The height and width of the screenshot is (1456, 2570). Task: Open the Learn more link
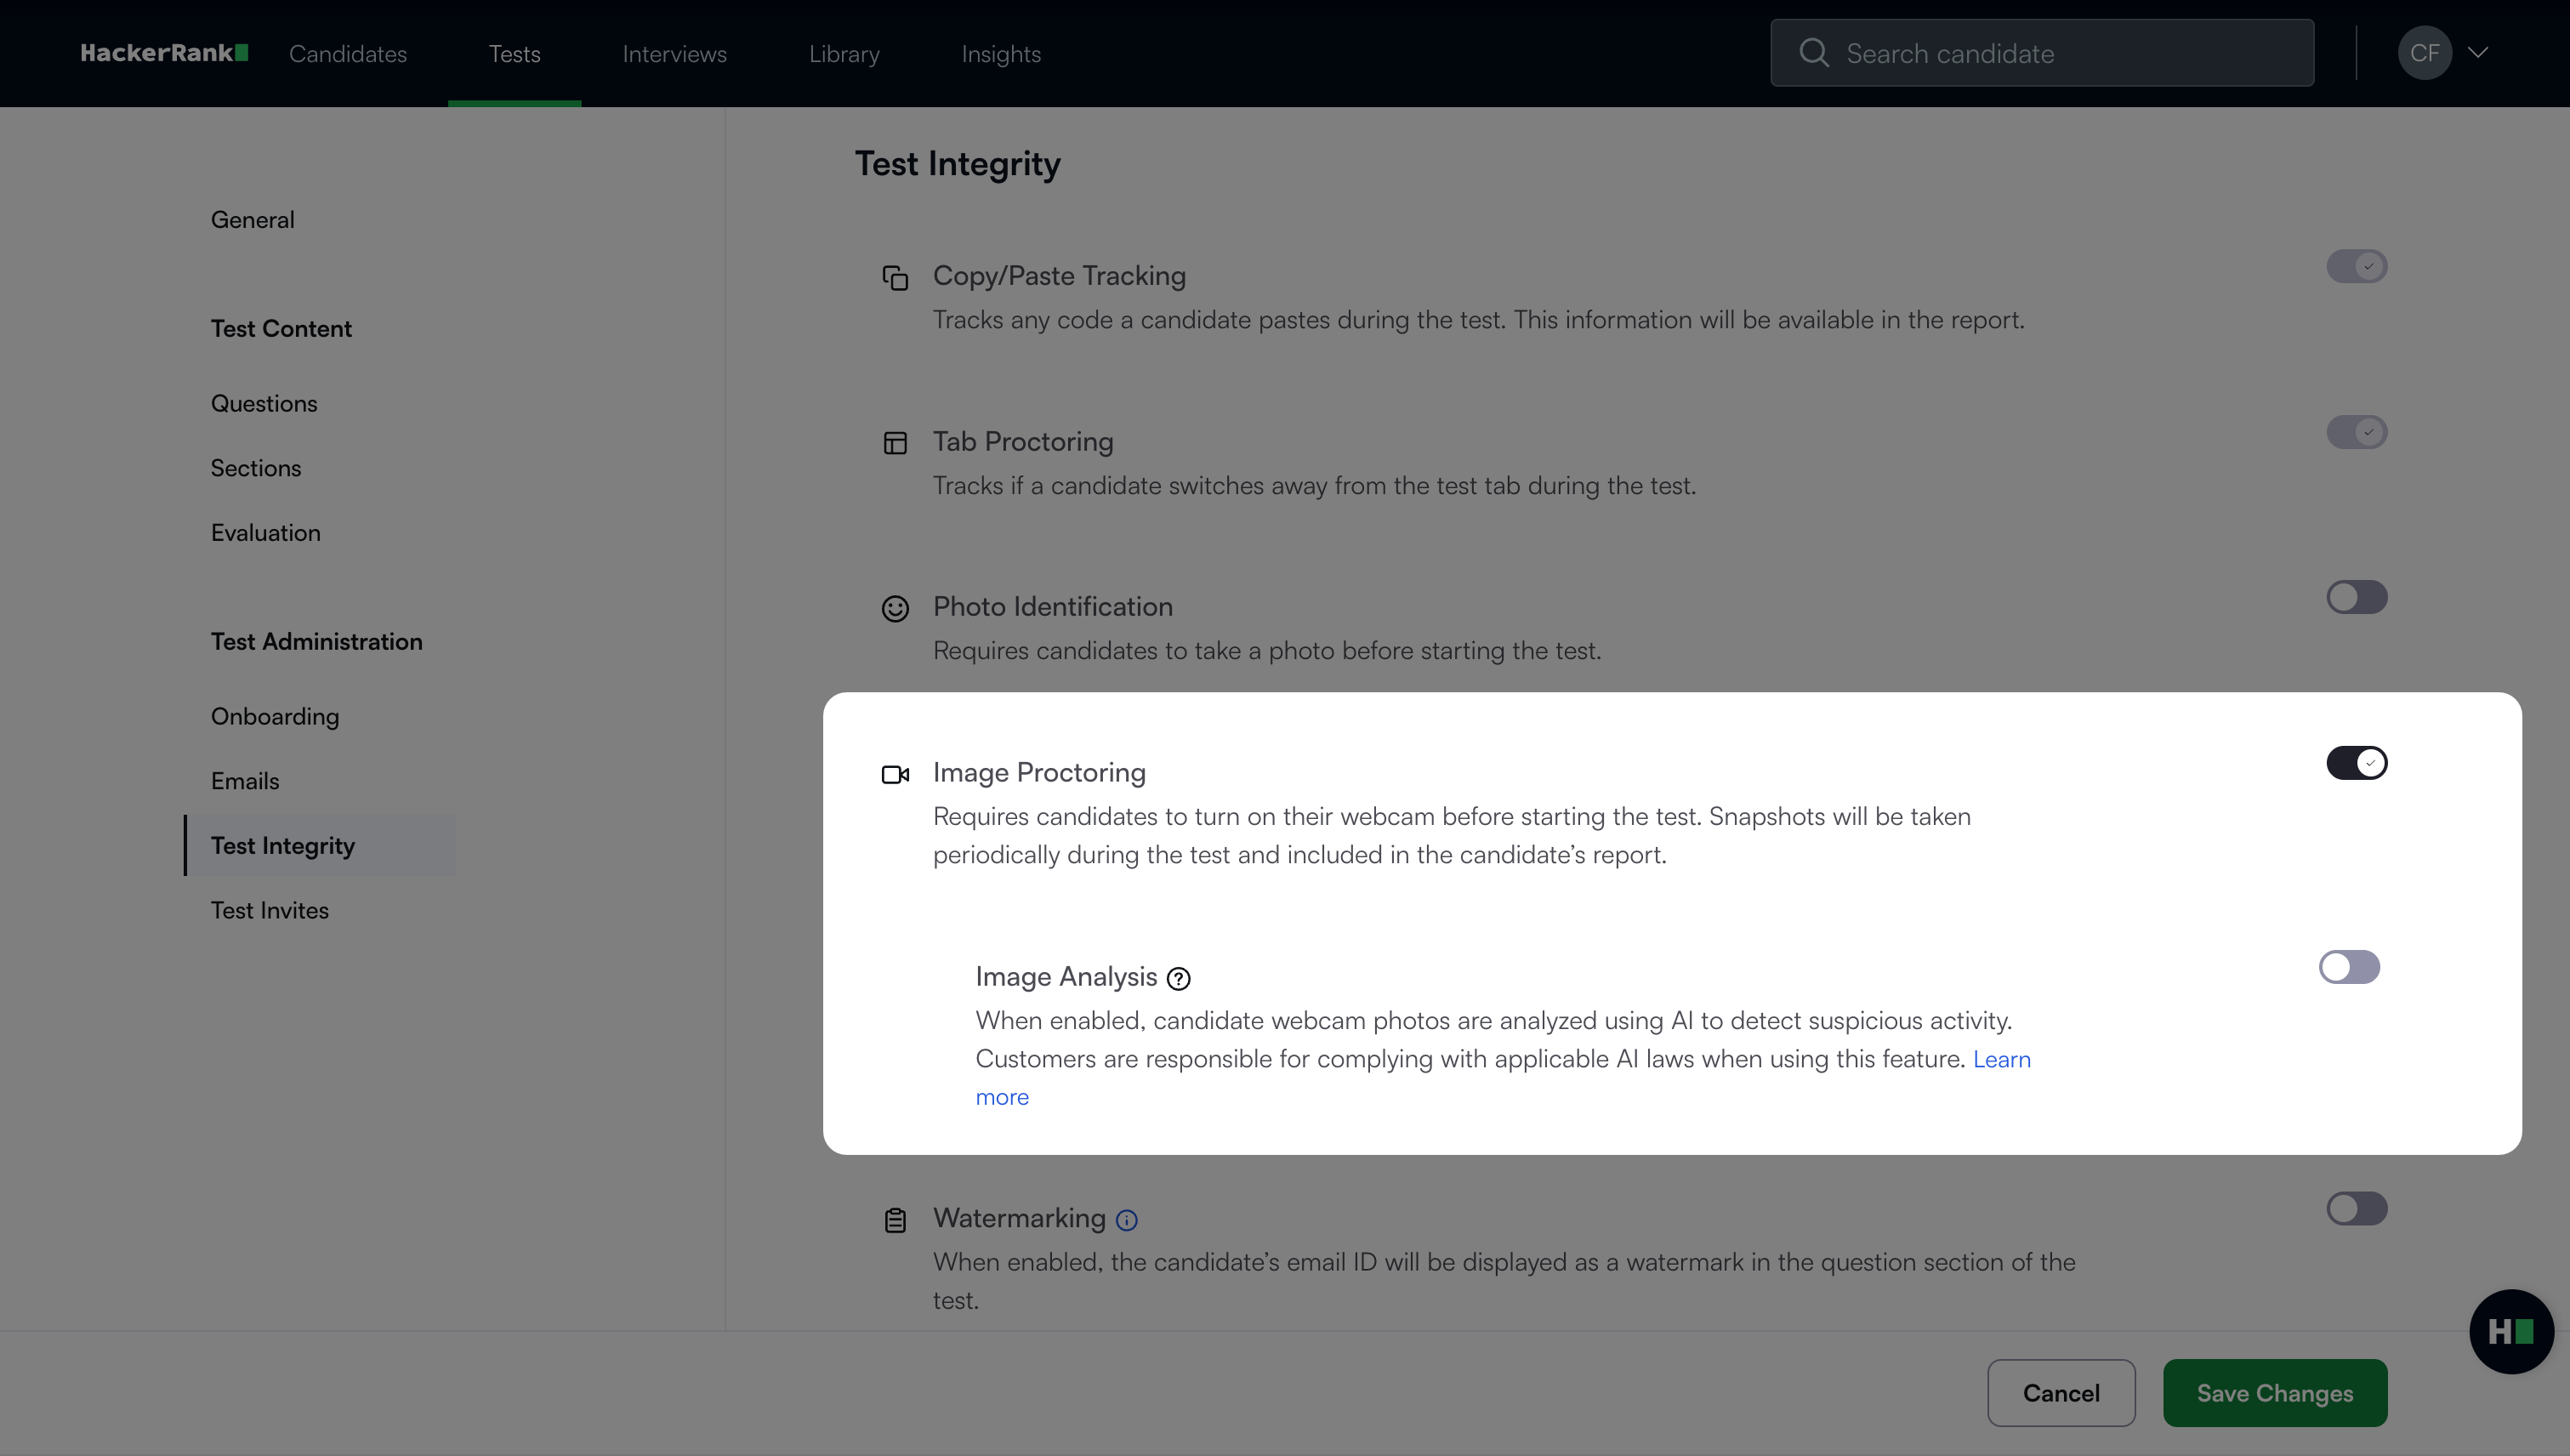2001,1059
